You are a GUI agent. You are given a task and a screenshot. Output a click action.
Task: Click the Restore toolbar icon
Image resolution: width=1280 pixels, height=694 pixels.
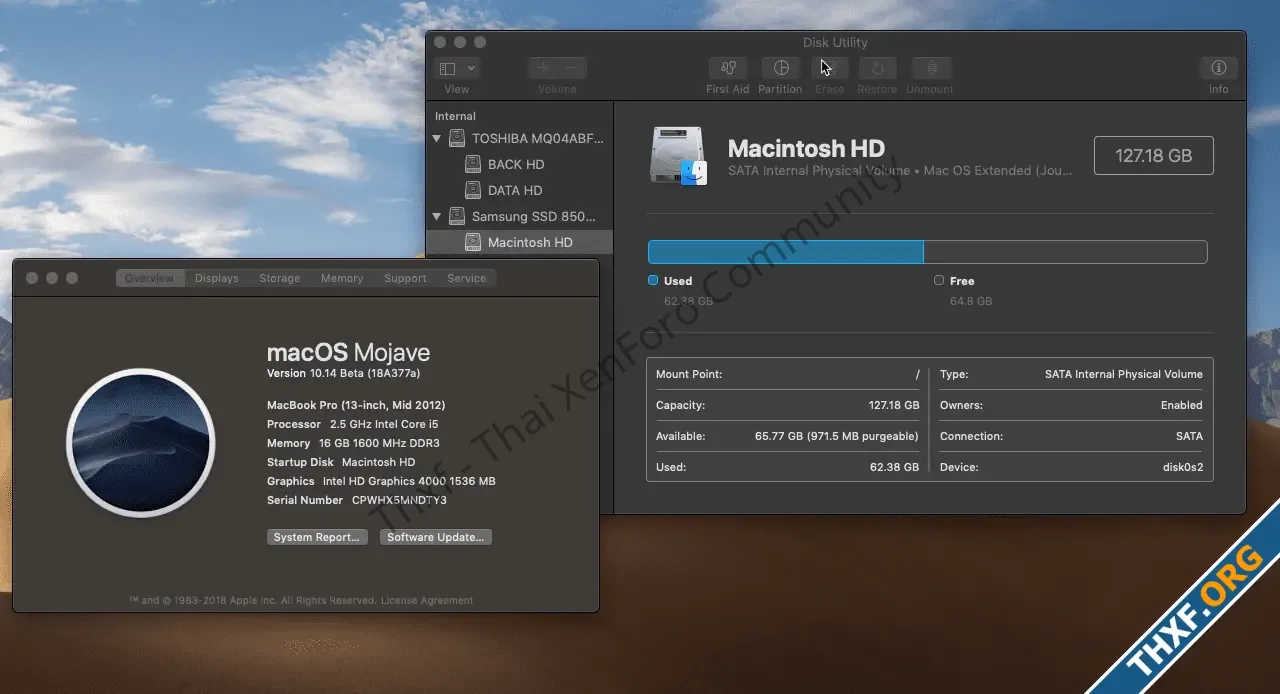click(x=877, y=68)
